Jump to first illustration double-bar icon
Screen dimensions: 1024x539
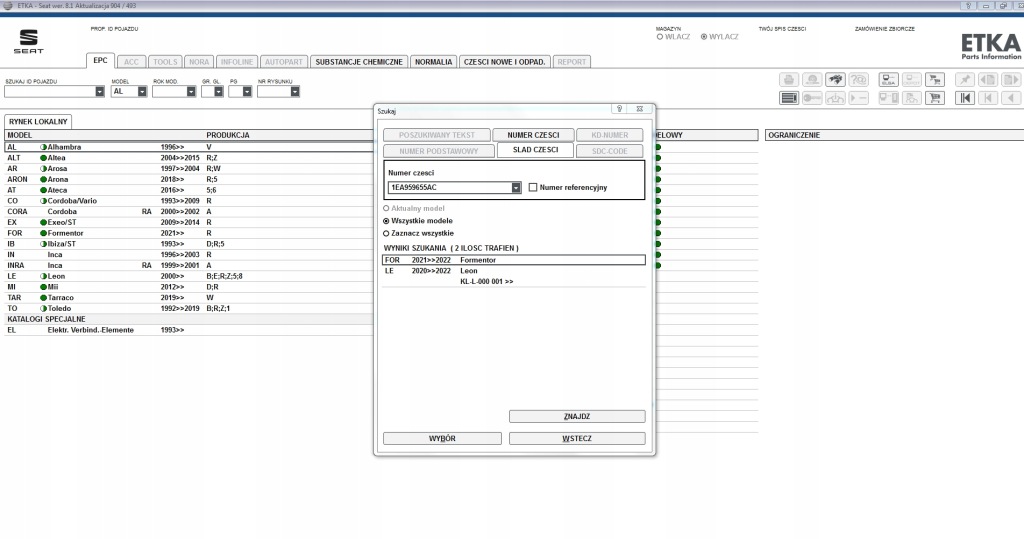965,98
